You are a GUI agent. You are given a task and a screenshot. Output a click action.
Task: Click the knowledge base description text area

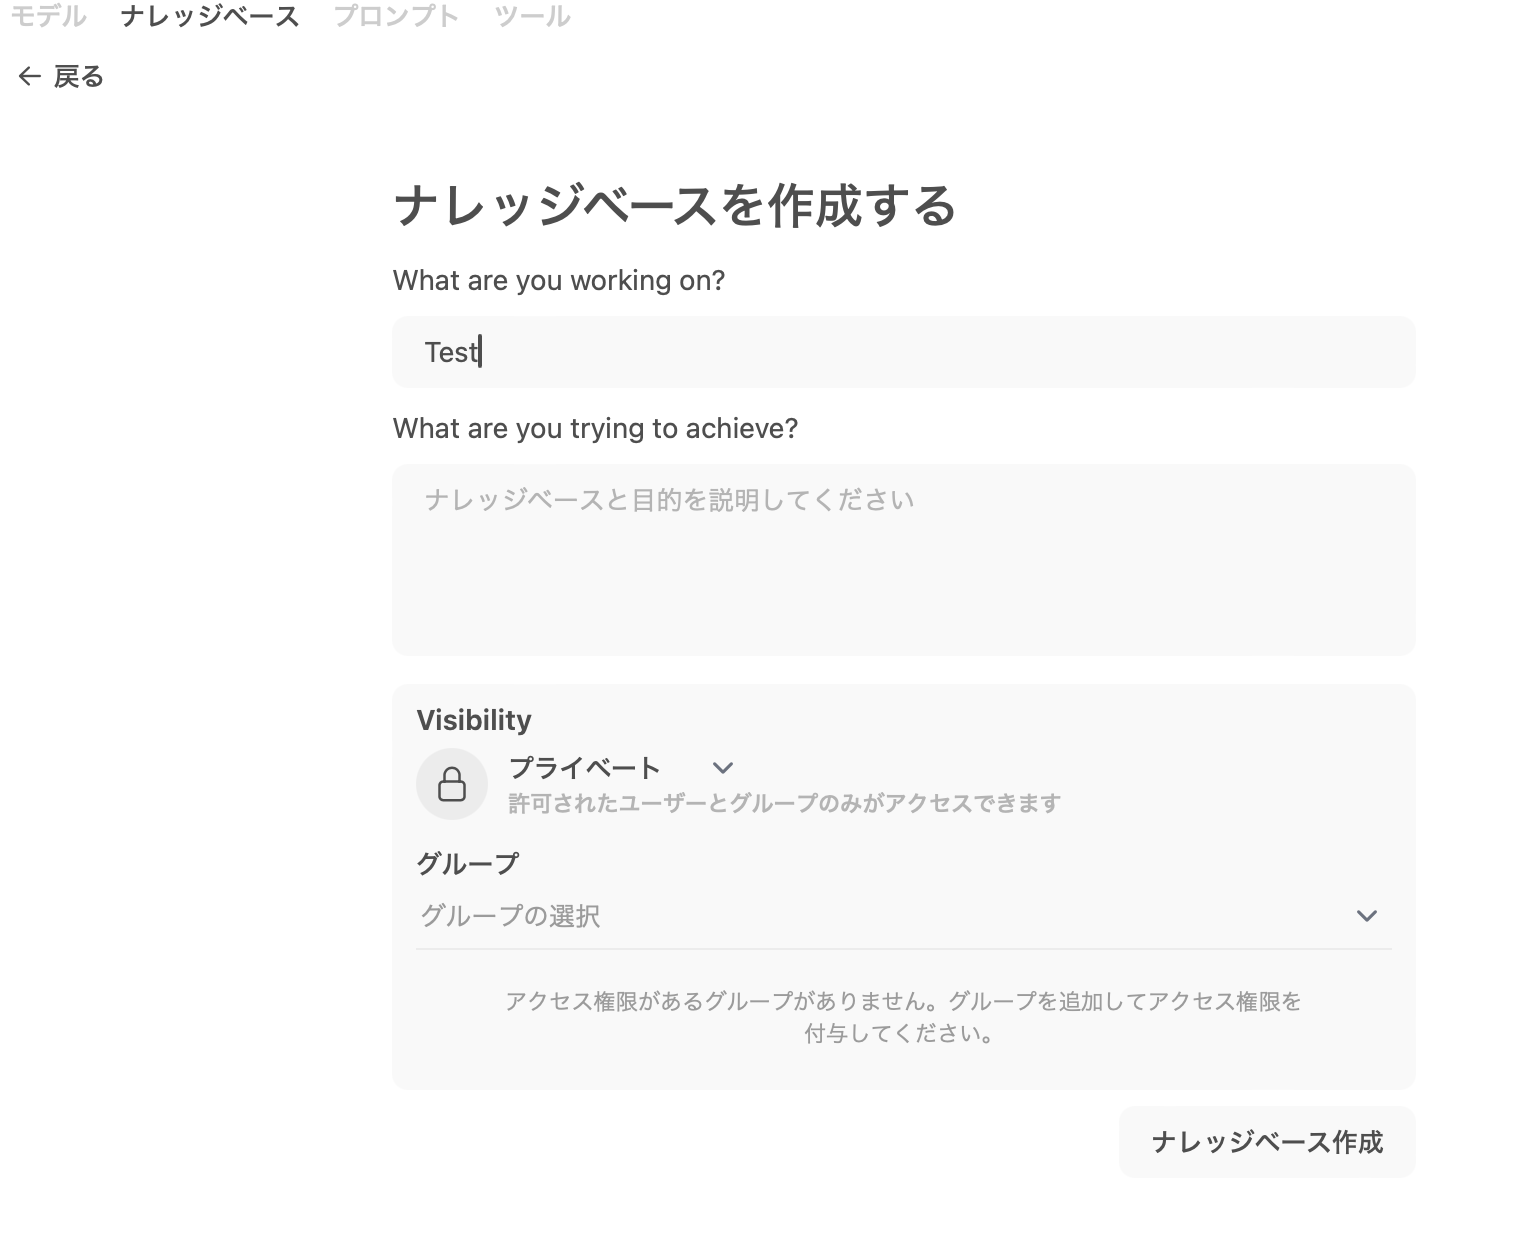[x=903, y=560]
